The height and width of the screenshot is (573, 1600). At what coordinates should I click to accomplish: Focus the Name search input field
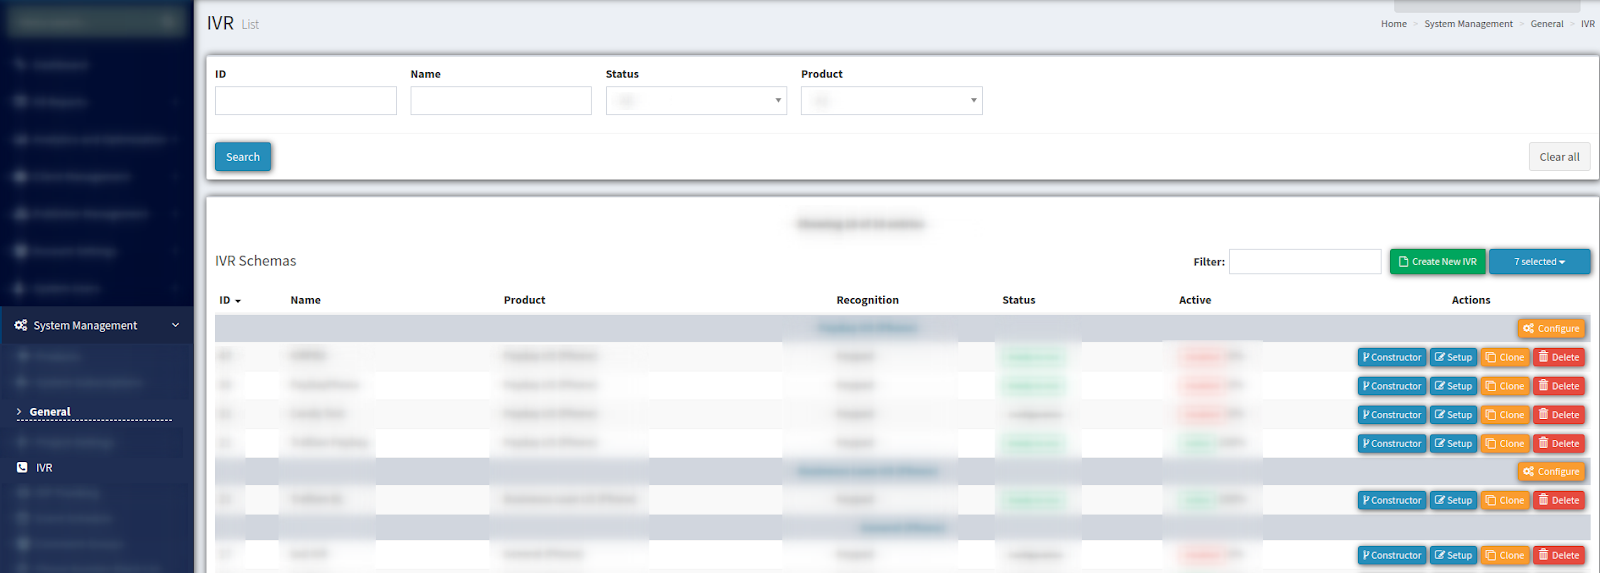pos(501,101)
